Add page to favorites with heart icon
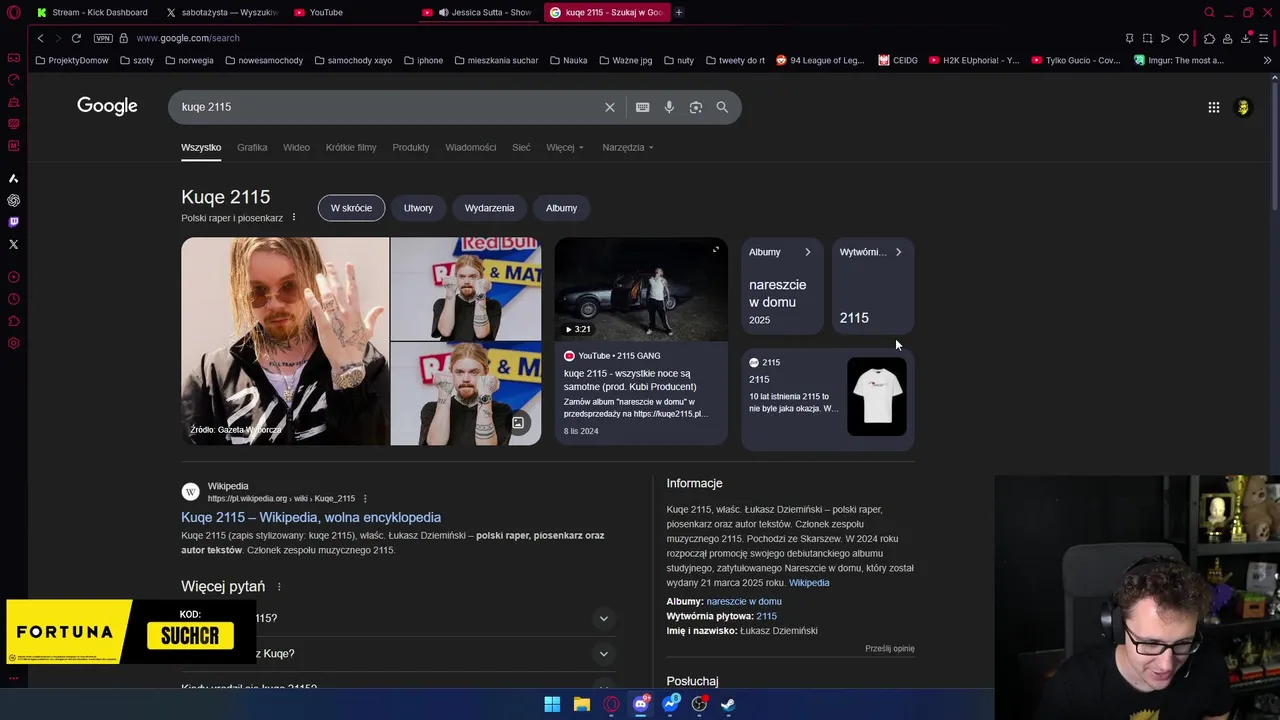 click(x=1184, y=38)
